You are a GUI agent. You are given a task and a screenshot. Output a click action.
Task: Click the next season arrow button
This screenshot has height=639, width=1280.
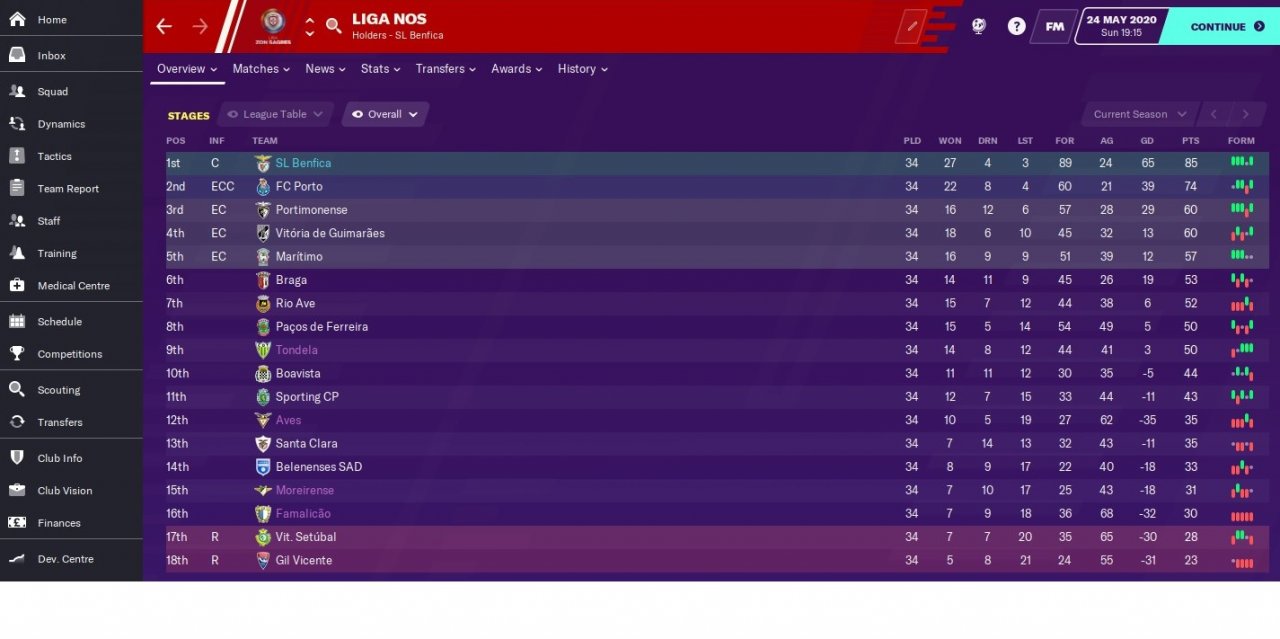point(1246,114)
